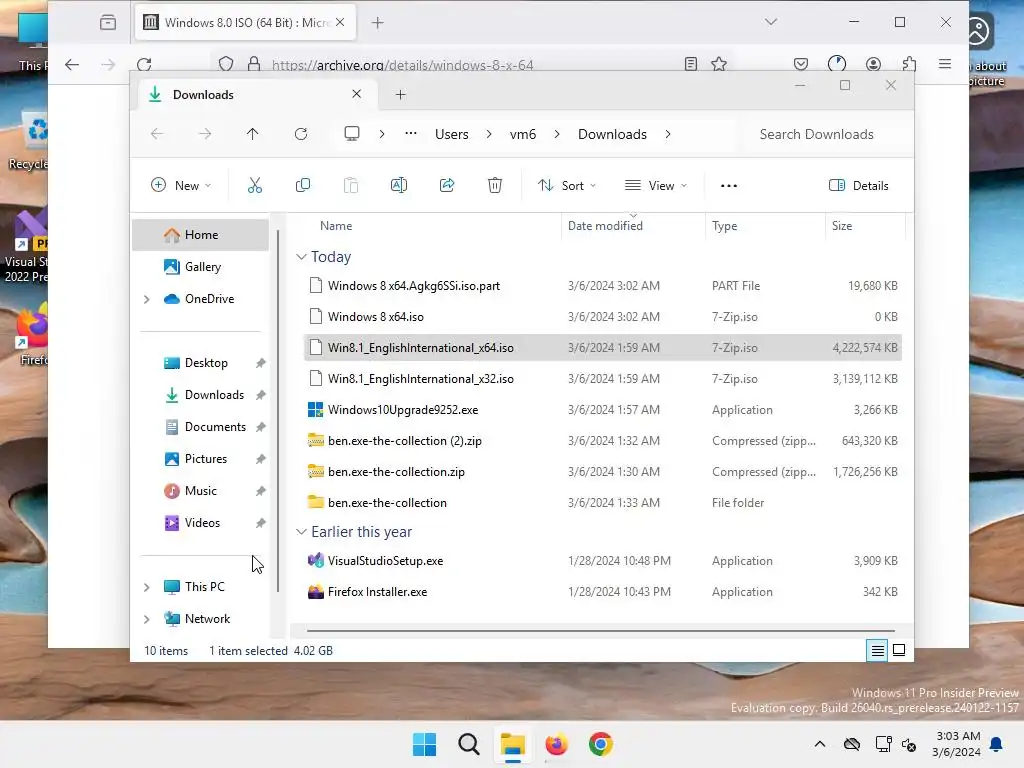Click Explorer back navigation arrow
Screen dimensions: 1024x768
pyautogui.click(x=157, y=134)
